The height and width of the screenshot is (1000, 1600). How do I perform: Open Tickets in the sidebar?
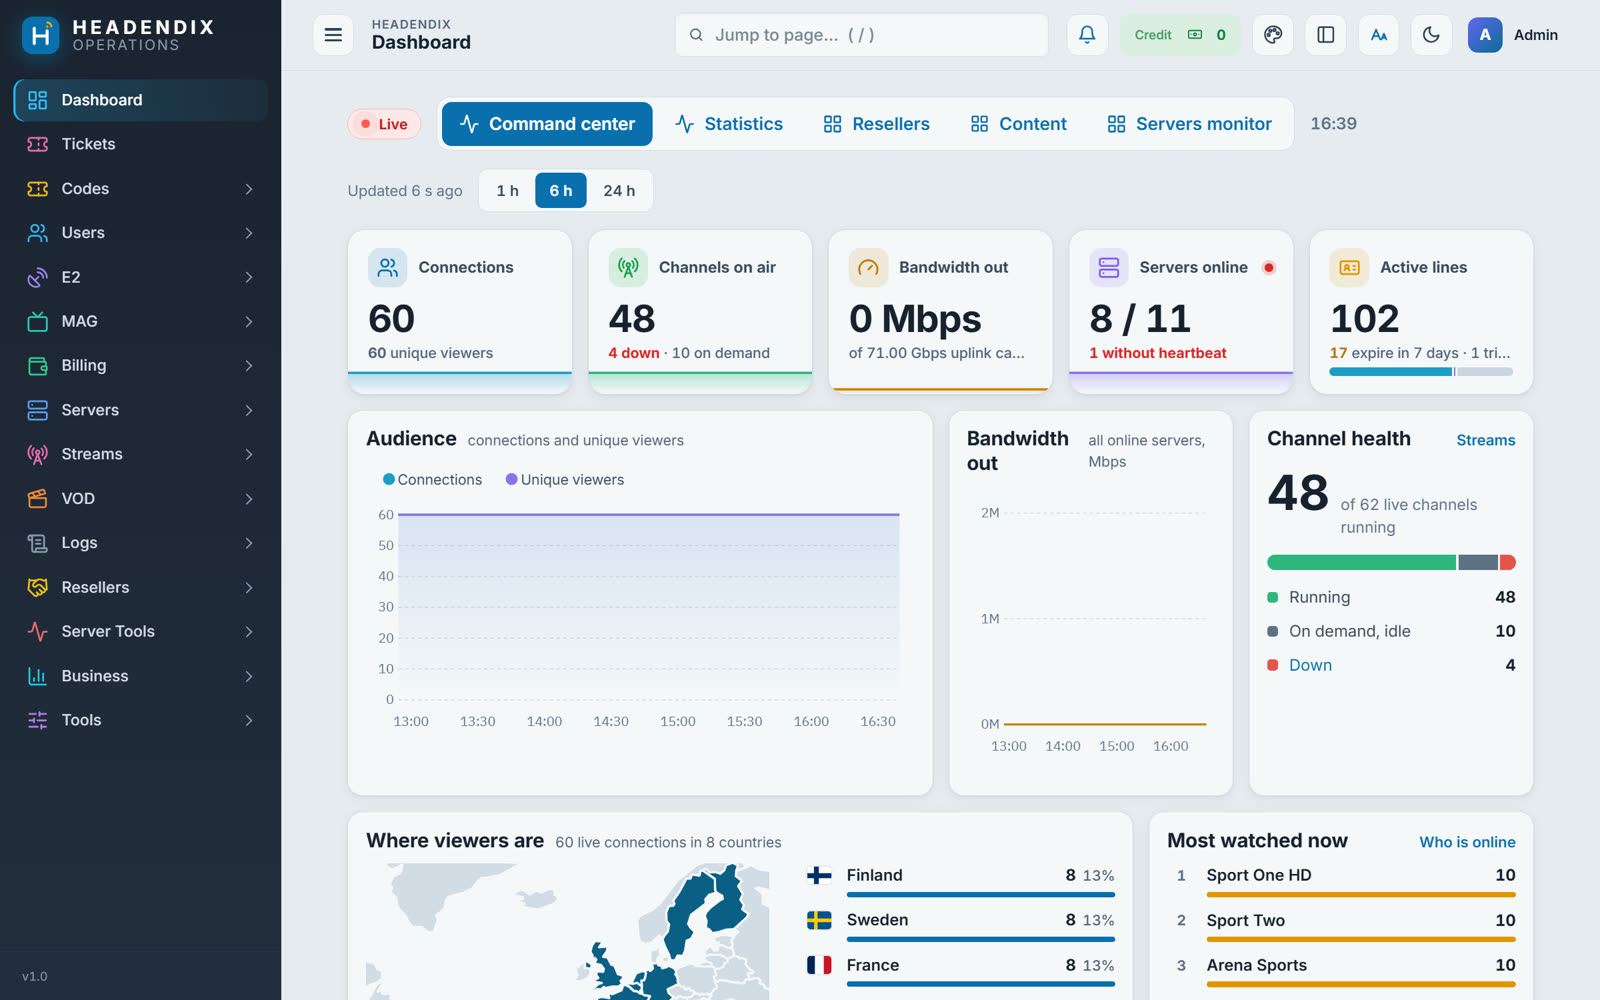(140, 144)
